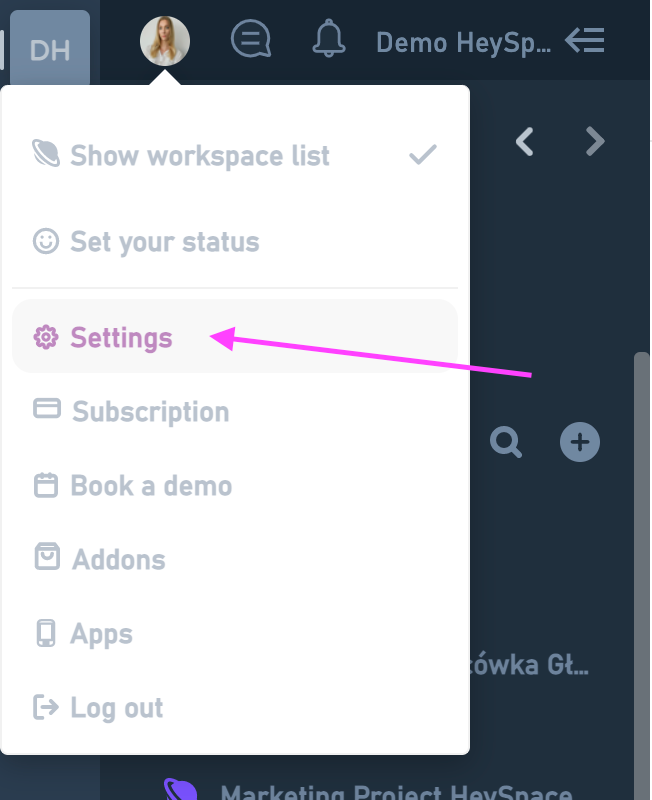Click the search magnifier icon
The width and height of the screenshot is (652, 800).
point(507,442)
